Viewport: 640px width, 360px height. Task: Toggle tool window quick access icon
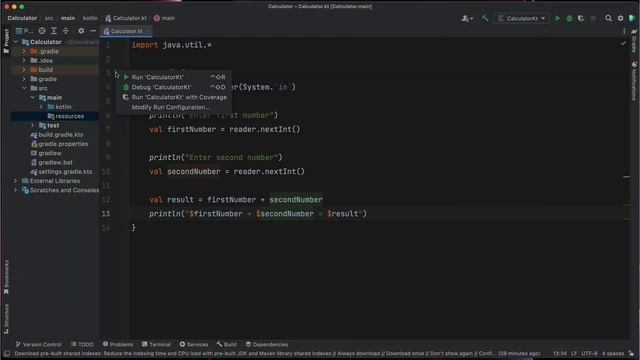click(7, 353)
